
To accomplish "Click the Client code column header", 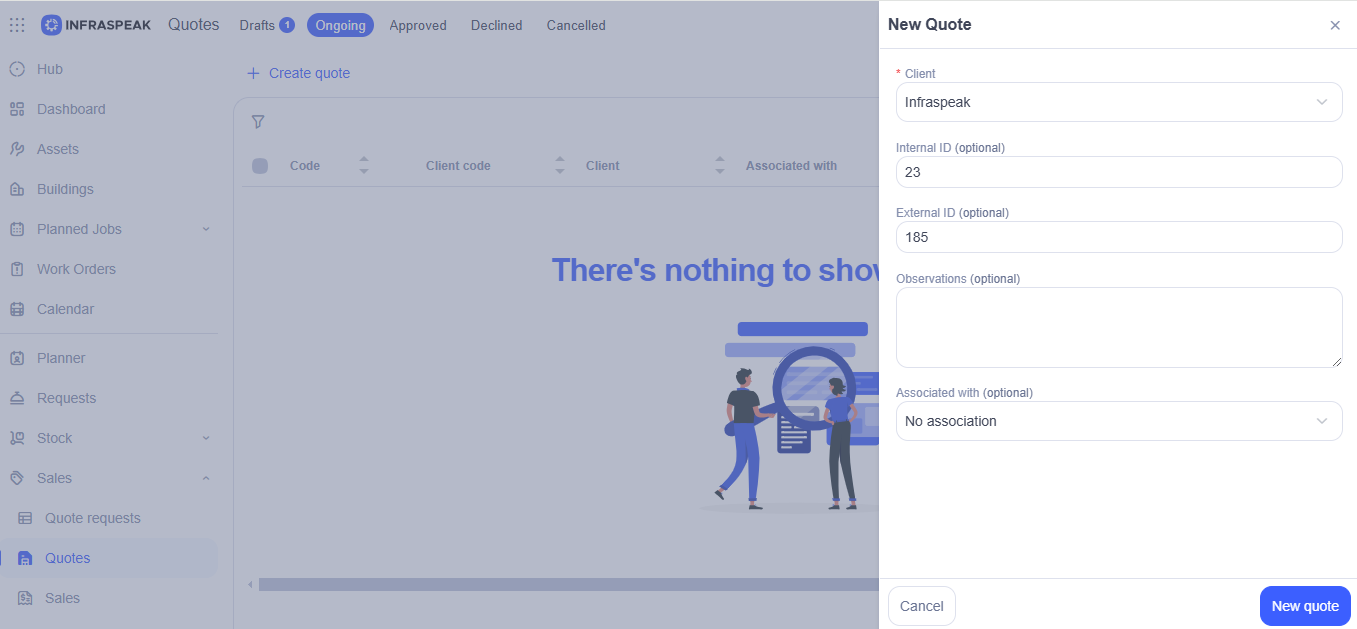I will pos(458,166).
